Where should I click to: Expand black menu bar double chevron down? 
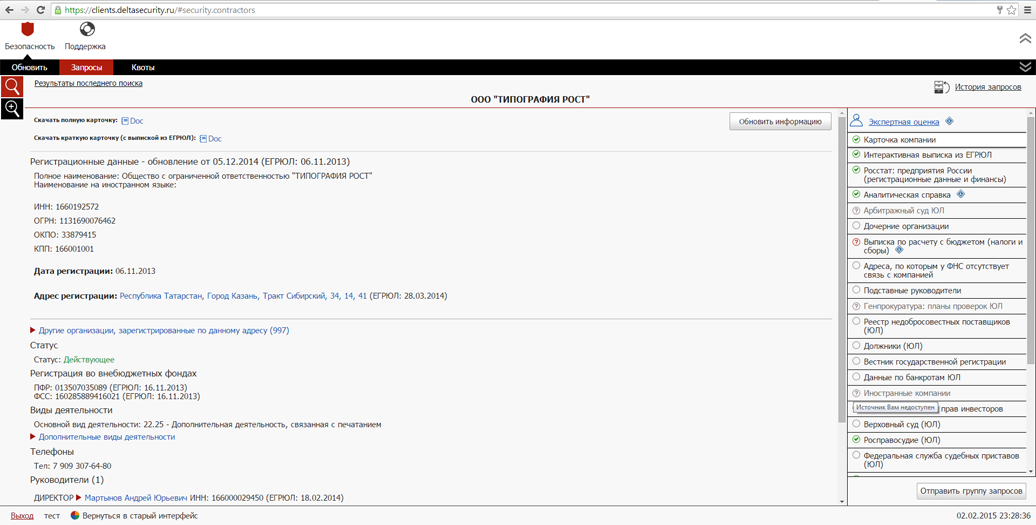pos(1025,67)
